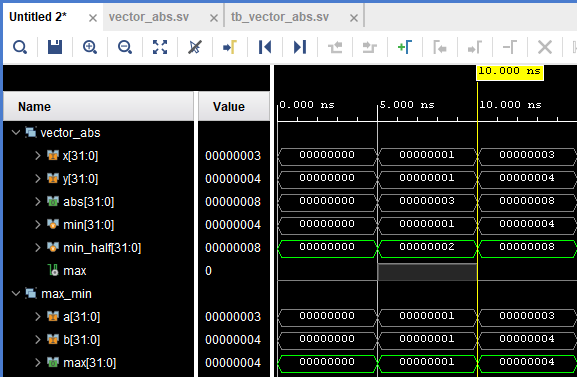This screenshot has height=377, width=577.
Task: Expand the min[31:0] signal bus
Action: coord(38,225)
